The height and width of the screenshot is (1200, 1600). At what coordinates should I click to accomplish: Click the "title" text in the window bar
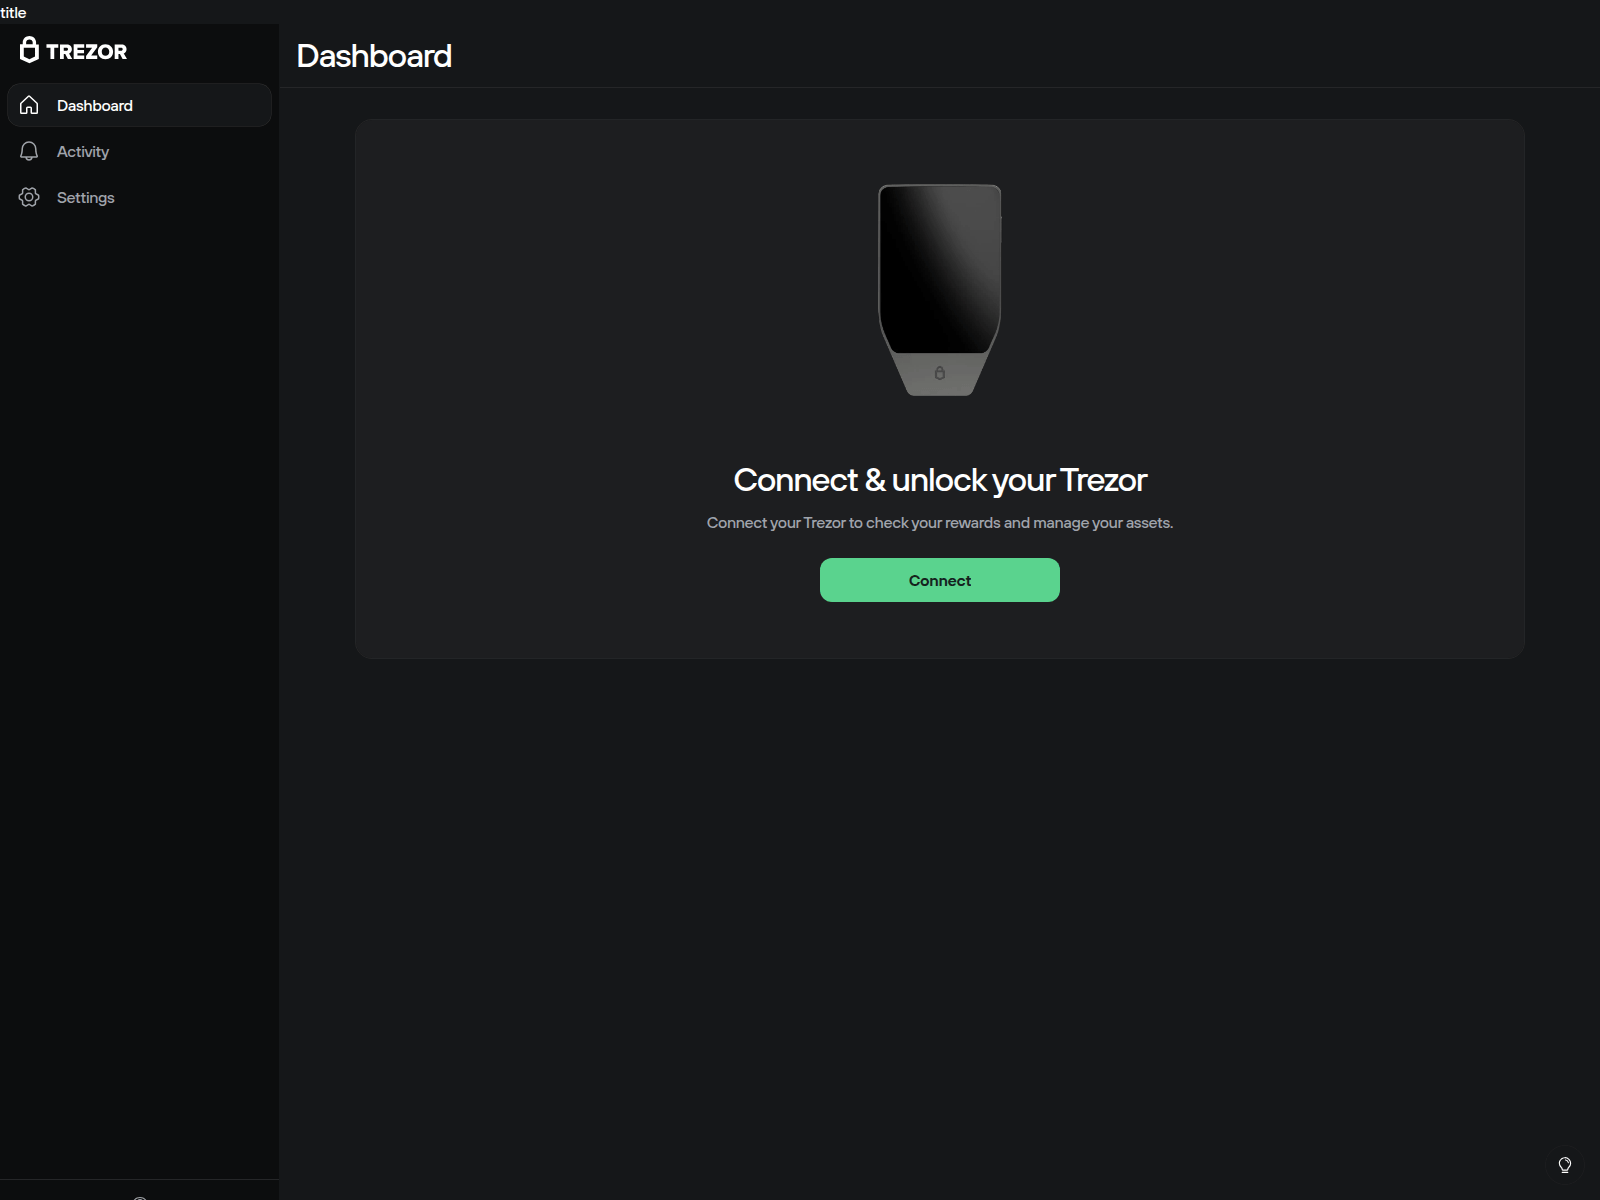[x=13, y=12]
